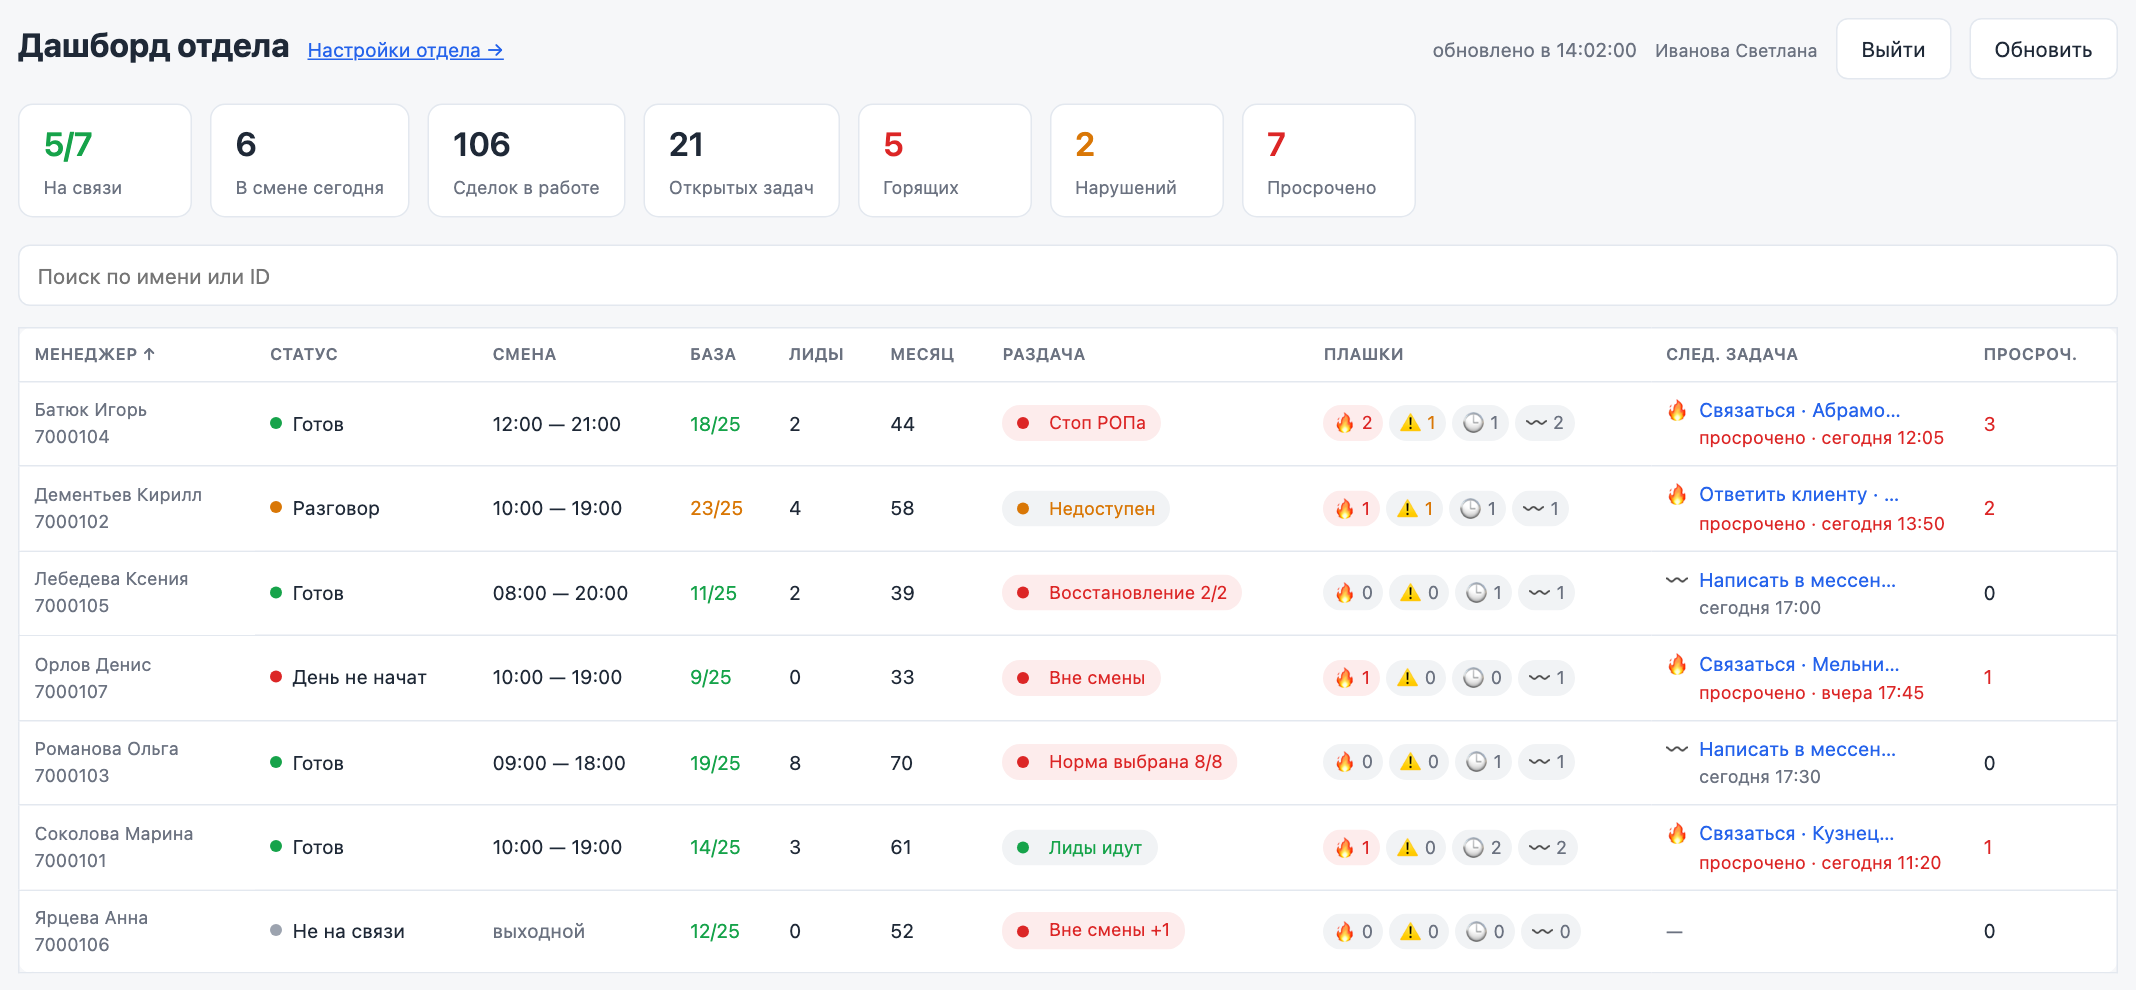Click the clock badge in Дементьев Кирилл row

click(x=1478, y=509)
